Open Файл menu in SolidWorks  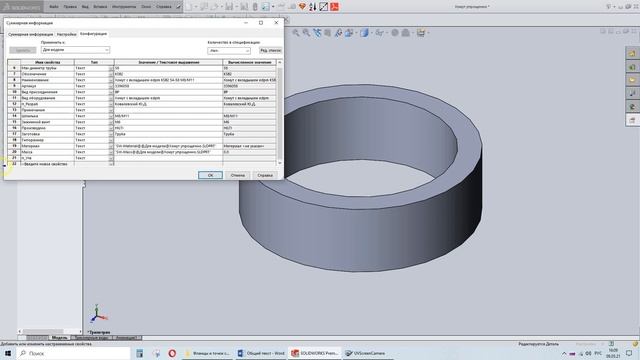click(x=53, y=7)
